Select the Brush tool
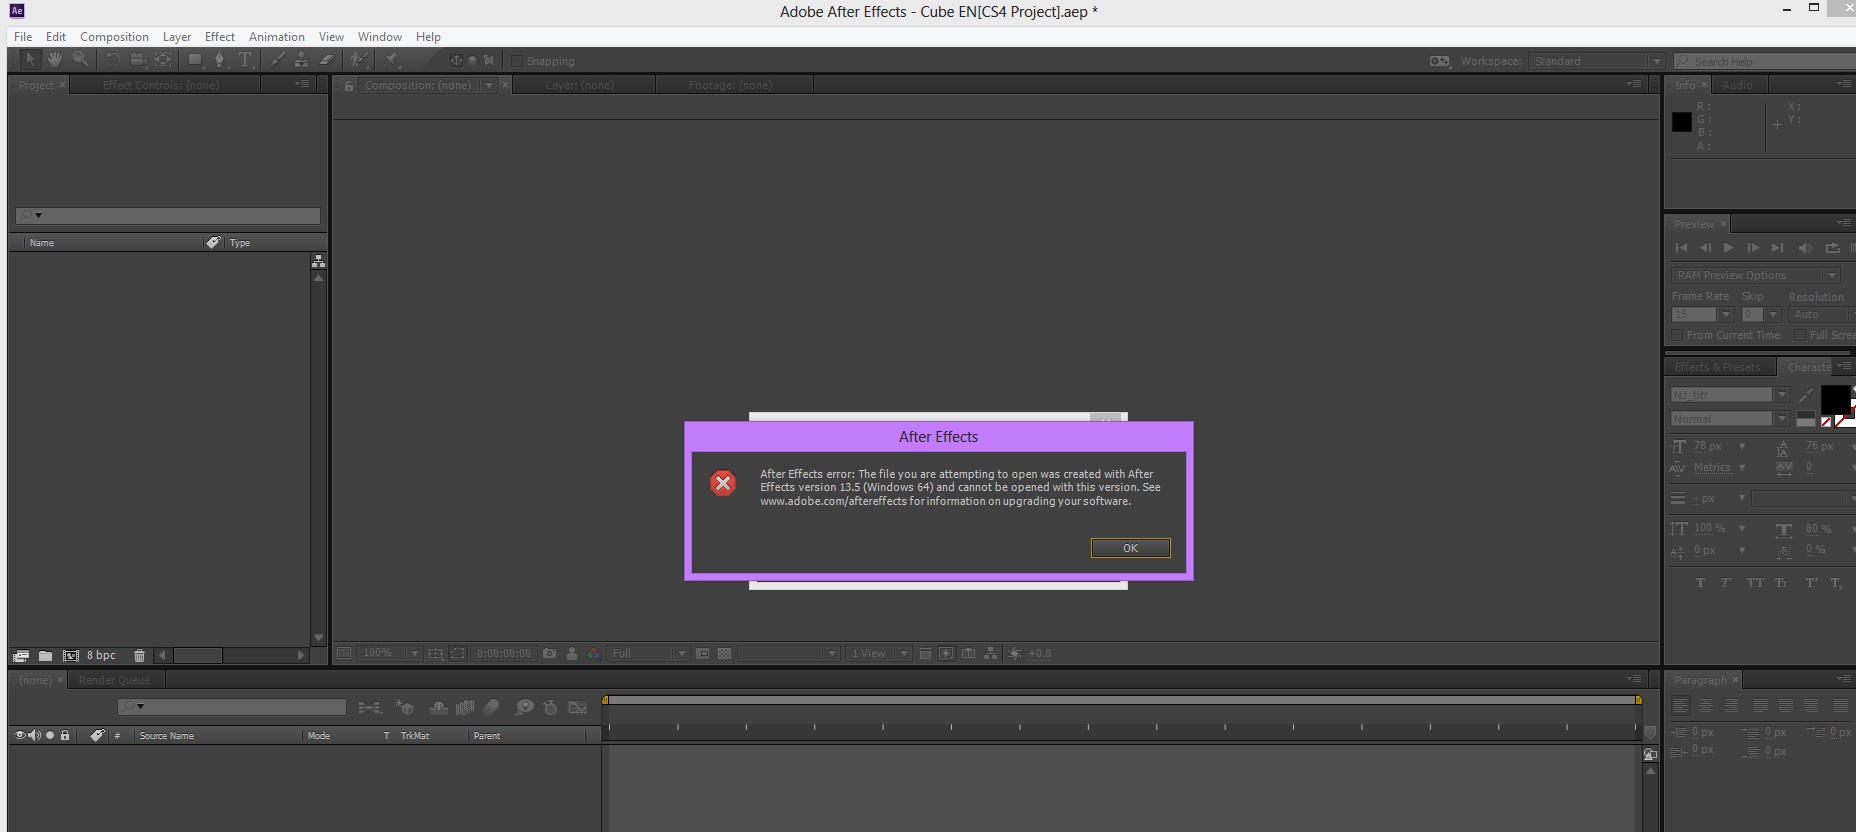Viewport: 1856px width, 832px height. (277, 60)
